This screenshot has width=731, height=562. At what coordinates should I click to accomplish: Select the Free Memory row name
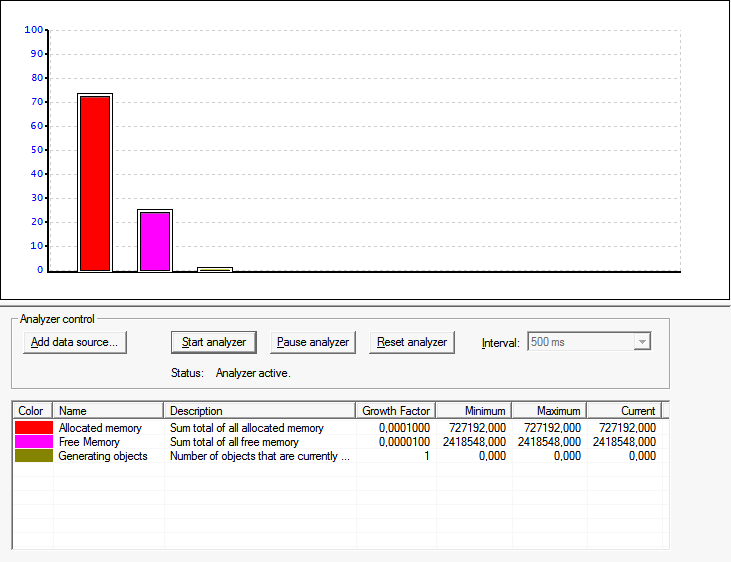point(89,442)
